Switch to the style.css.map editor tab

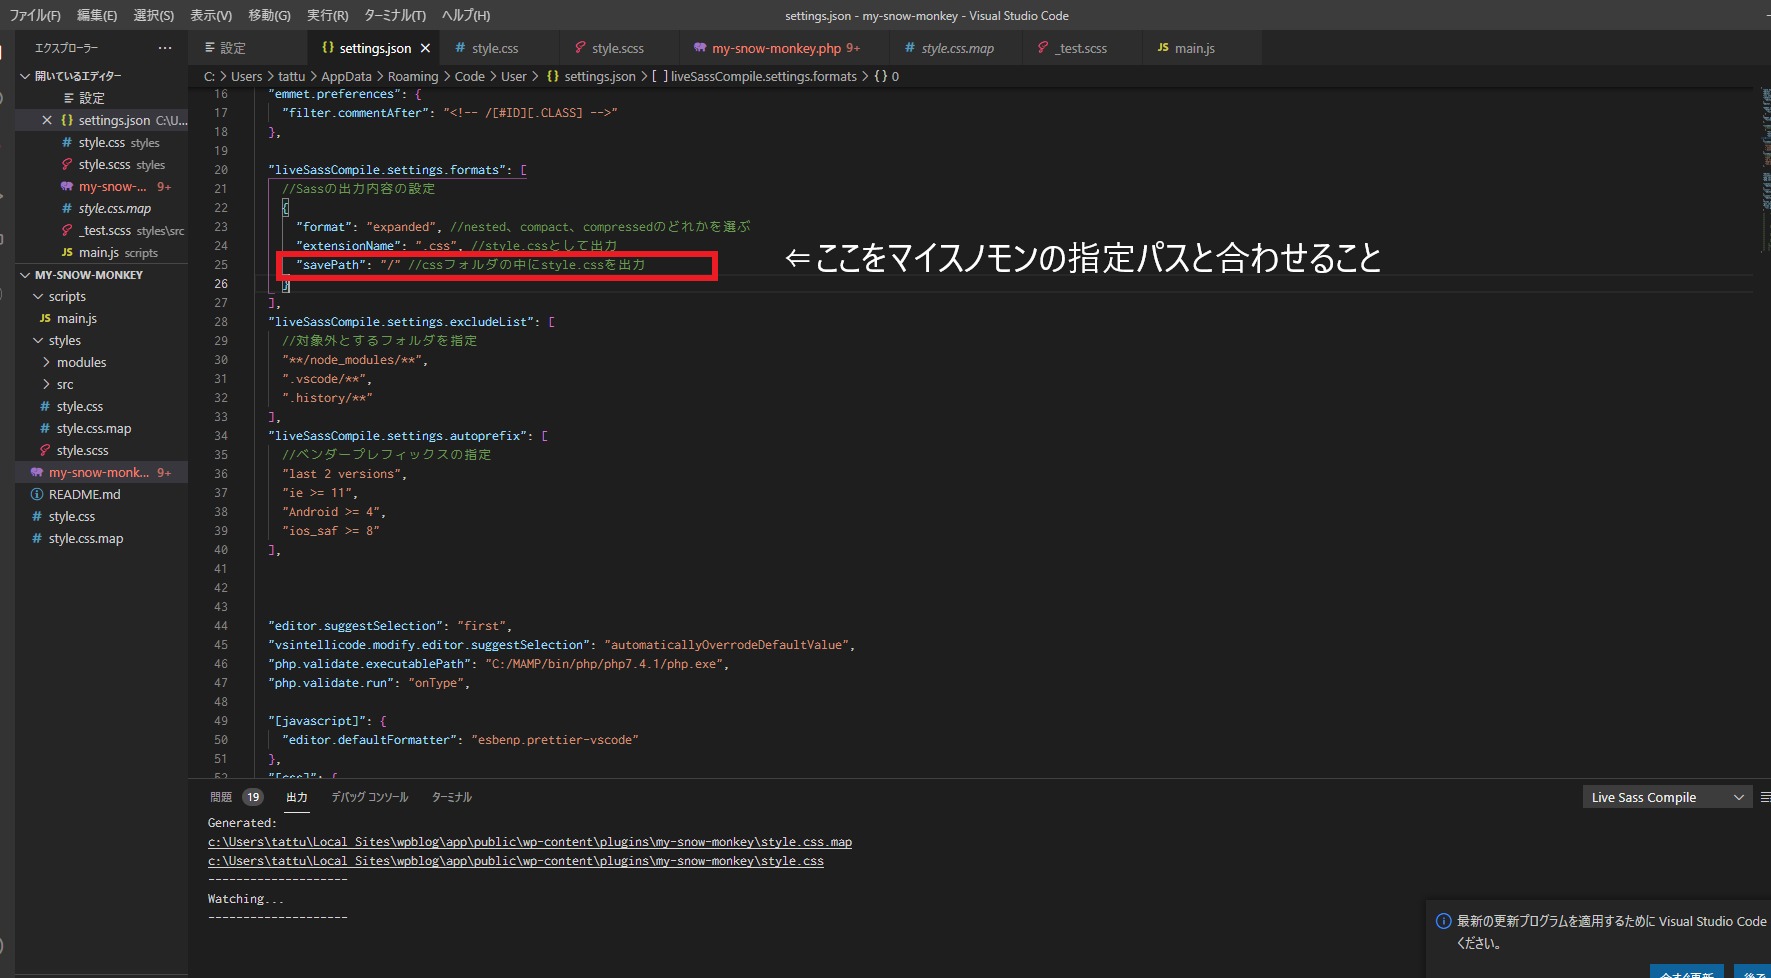point(957,48)
